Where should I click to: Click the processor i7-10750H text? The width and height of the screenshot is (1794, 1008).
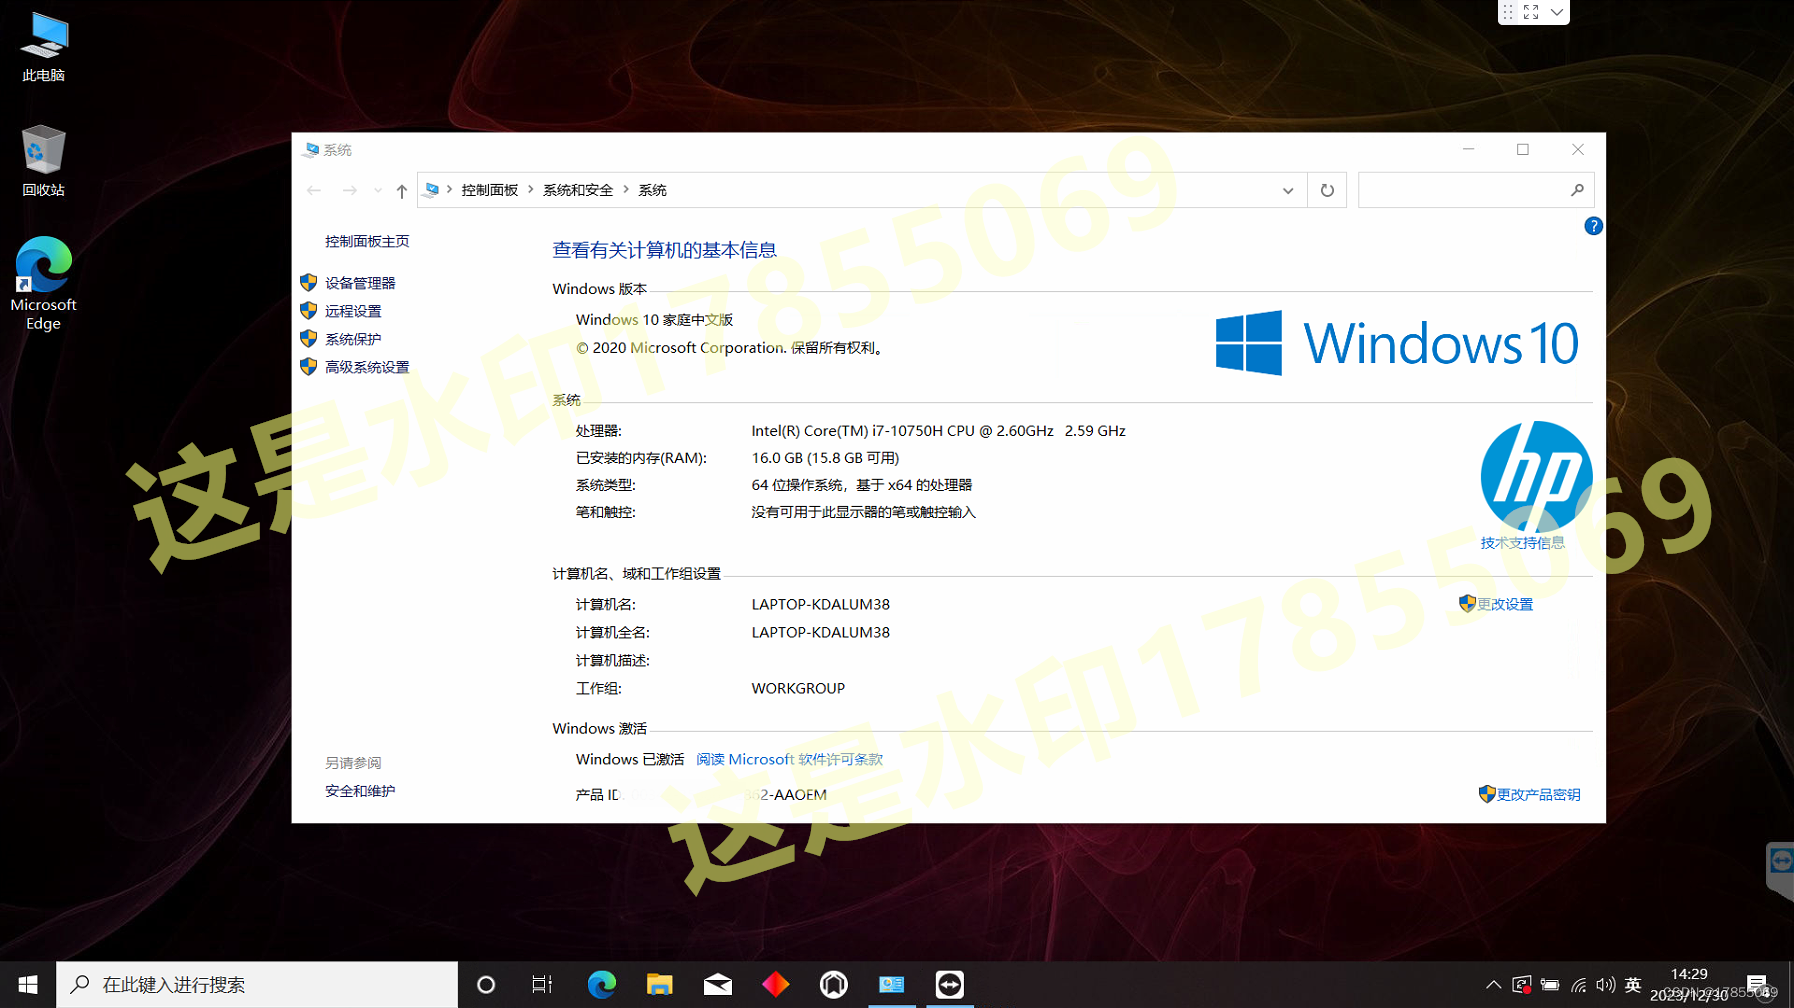pyautogui.click(x=938, y=430)
